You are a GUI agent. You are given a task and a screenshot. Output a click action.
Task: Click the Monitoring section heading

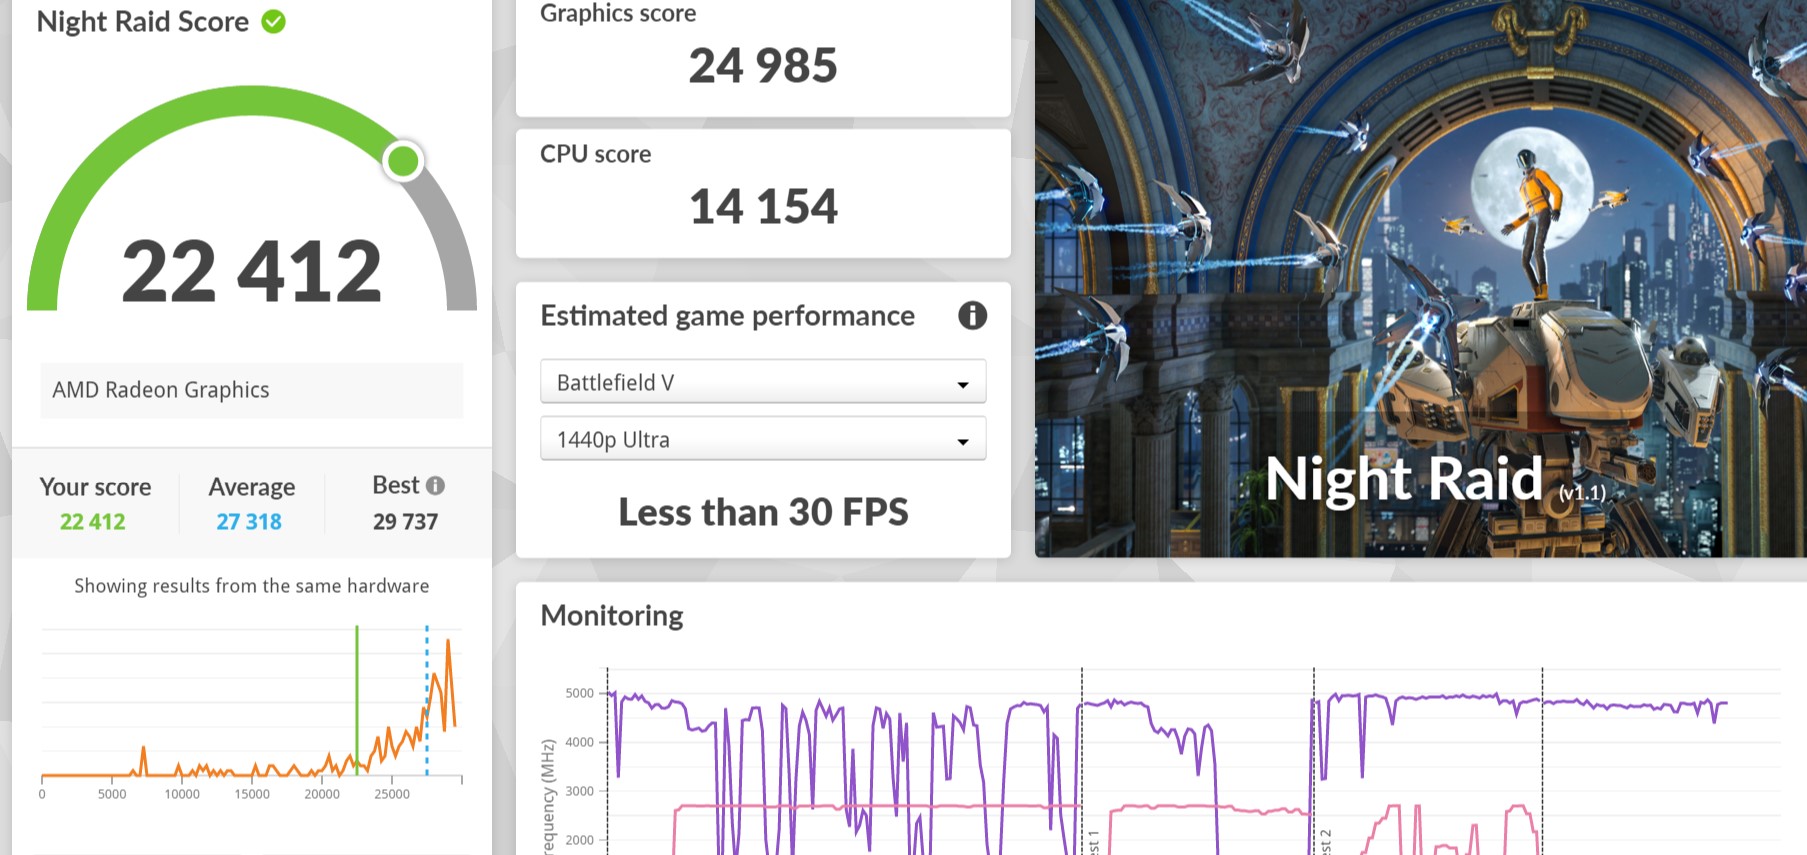[612, 616]
